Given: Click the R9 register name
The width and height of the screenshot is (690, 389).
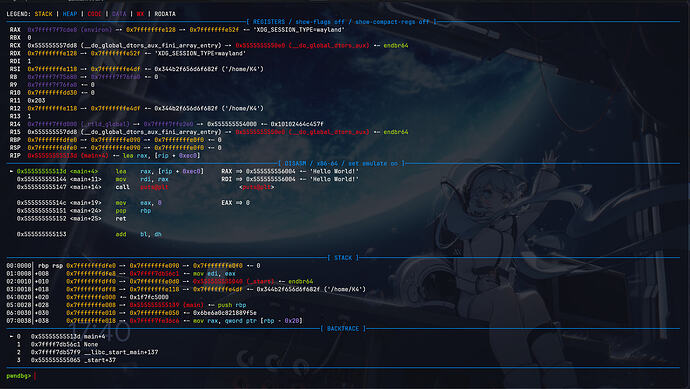Looking at the screenshot, I should pos(13,84).
